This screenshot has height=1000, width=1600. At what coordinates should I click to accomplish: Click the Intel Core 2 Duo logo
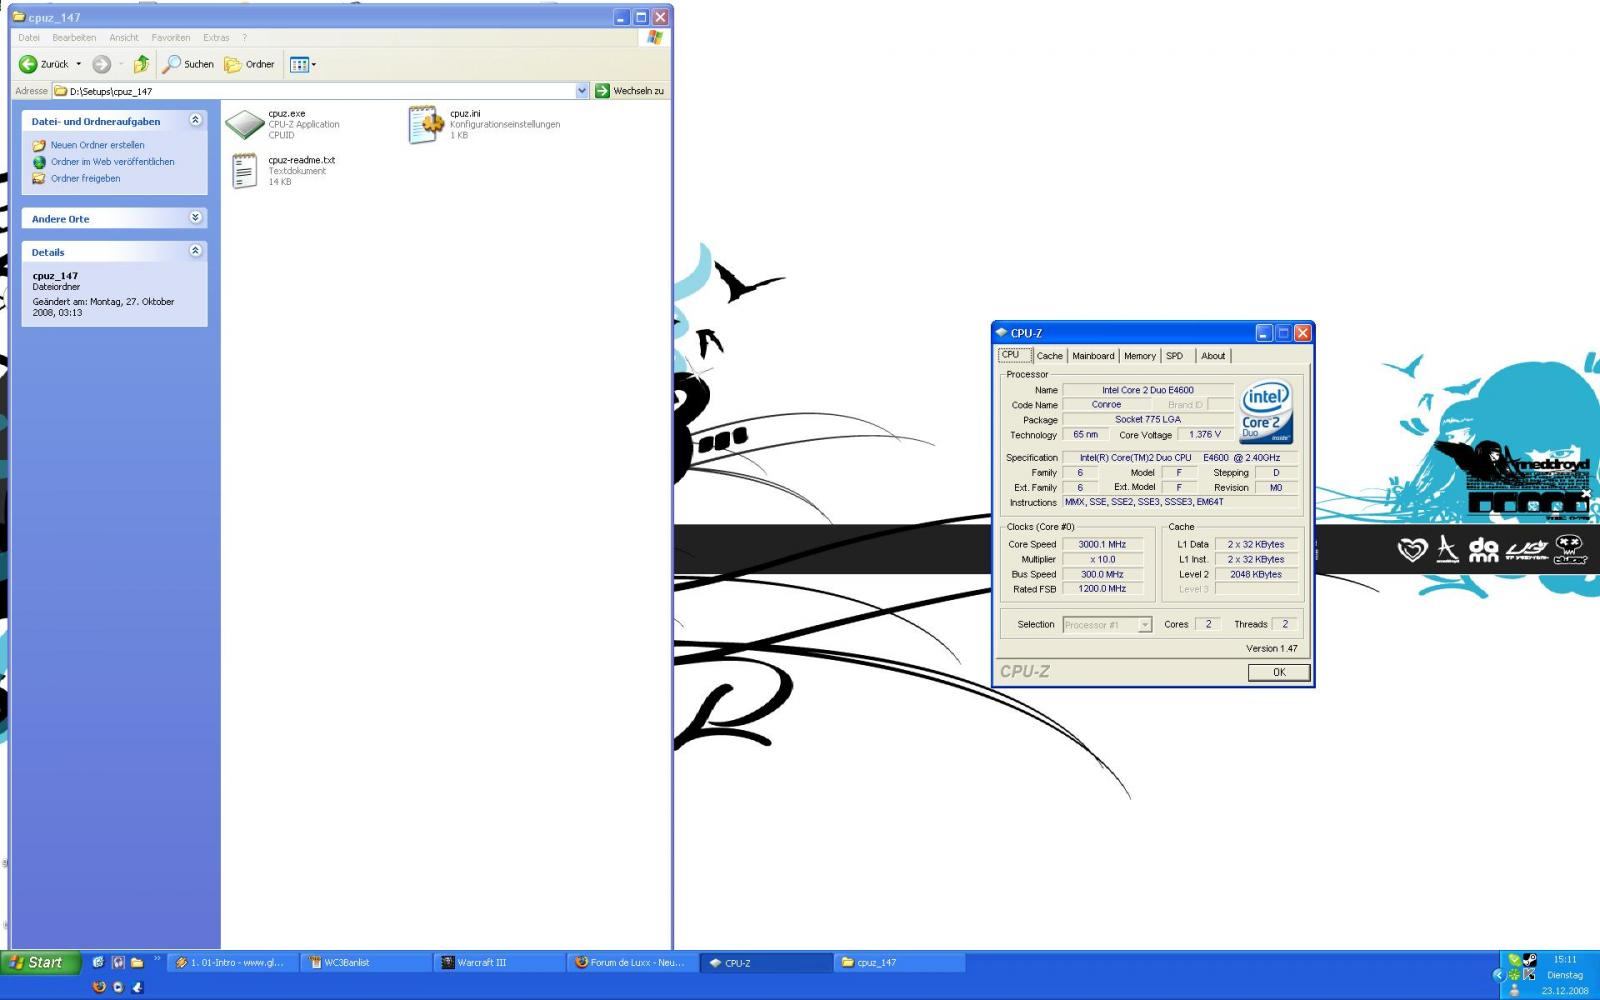click(1267, 411)
